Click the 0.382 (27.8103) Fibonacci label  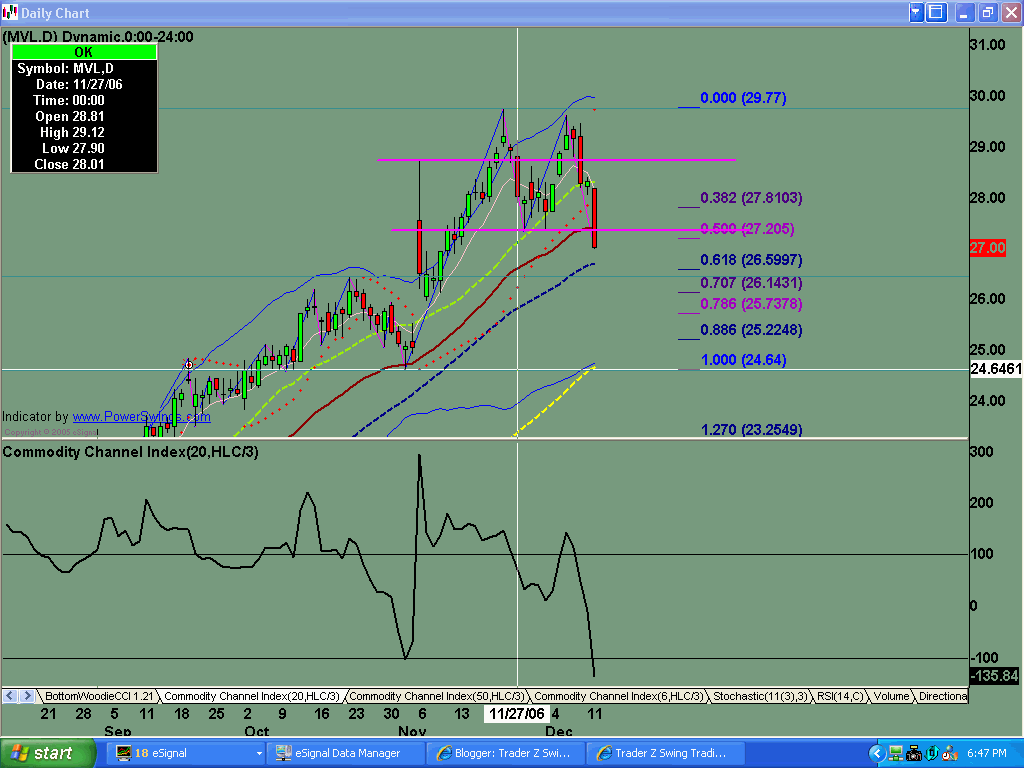751,198
